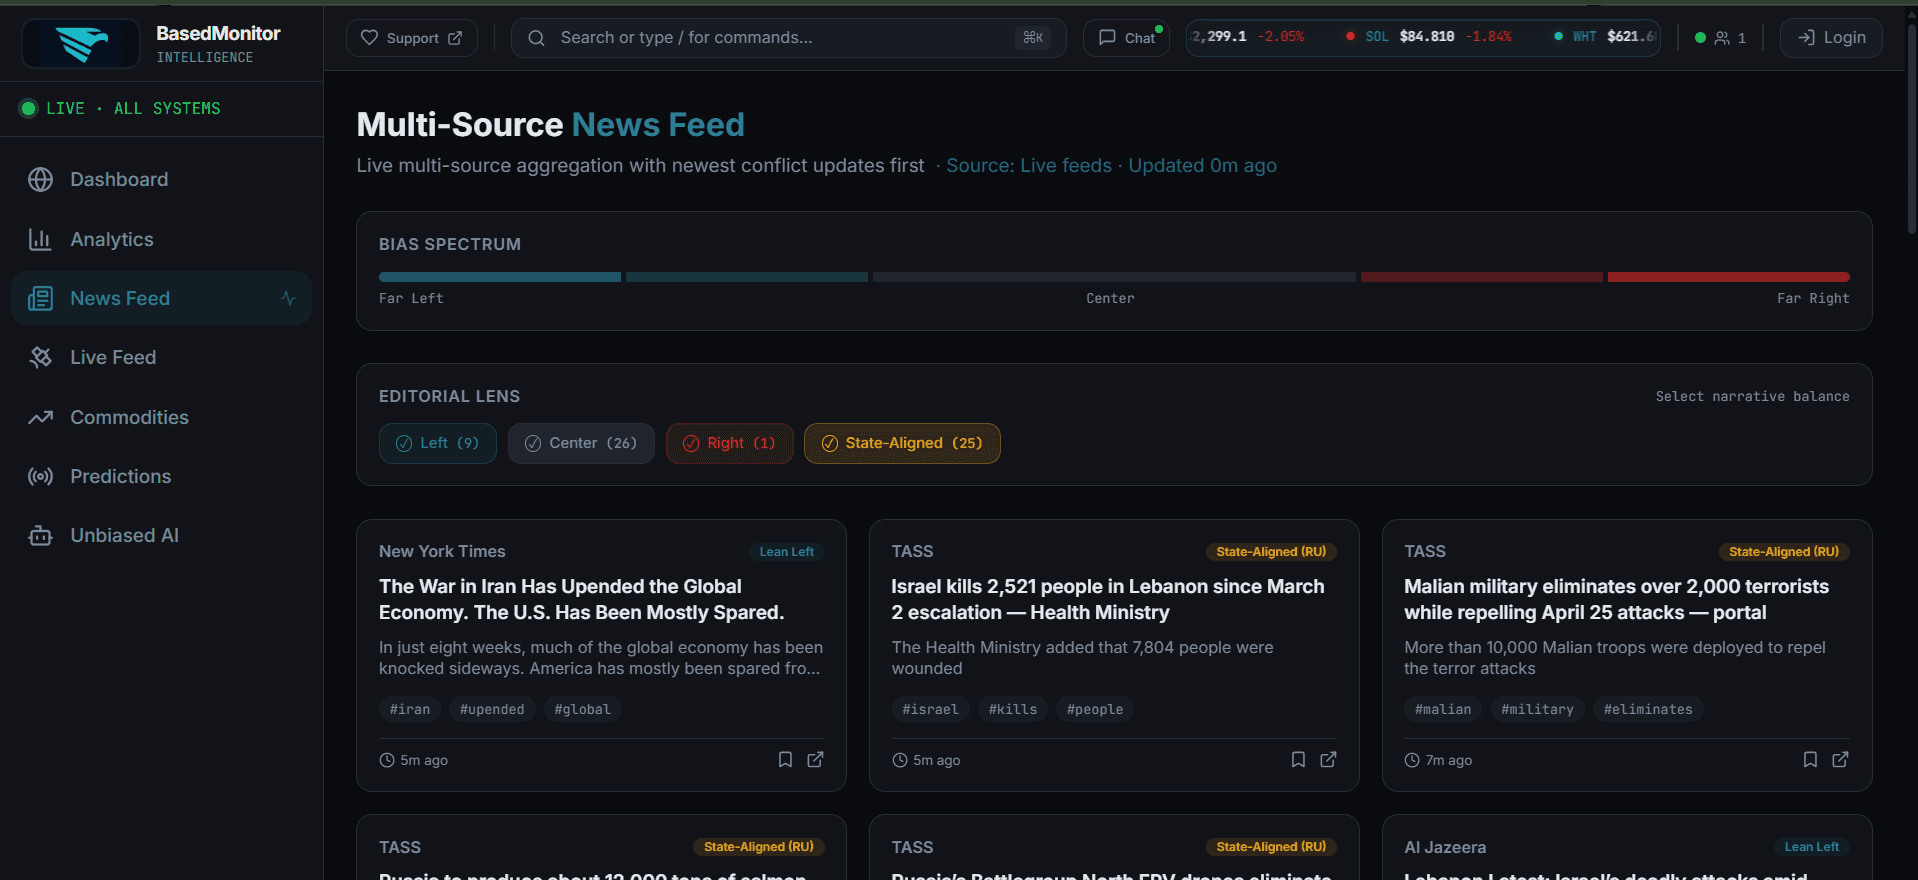Click the Unbiased AI robot icon

[x=40, y=535]
